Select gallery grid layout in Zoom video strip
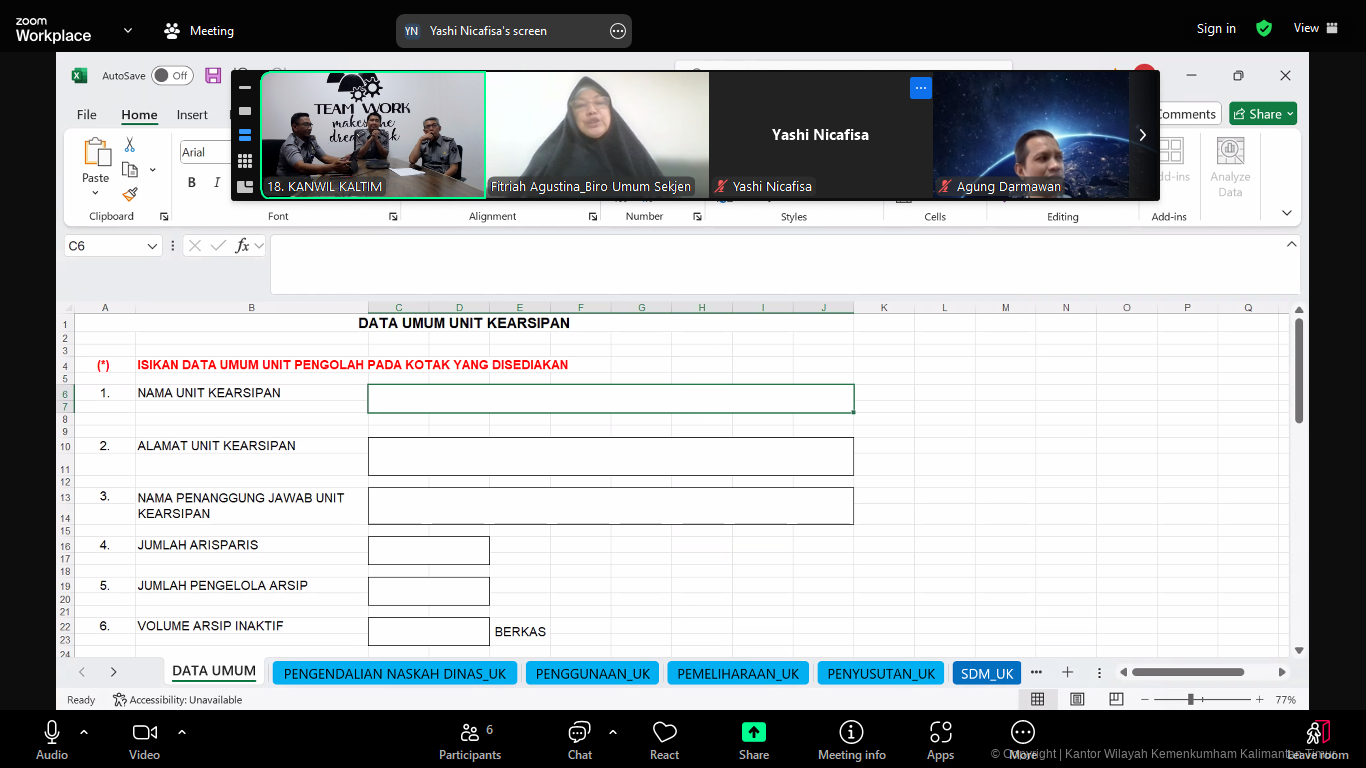The image size is (1366, 768). pyautogui.click(x=245, y=161)
